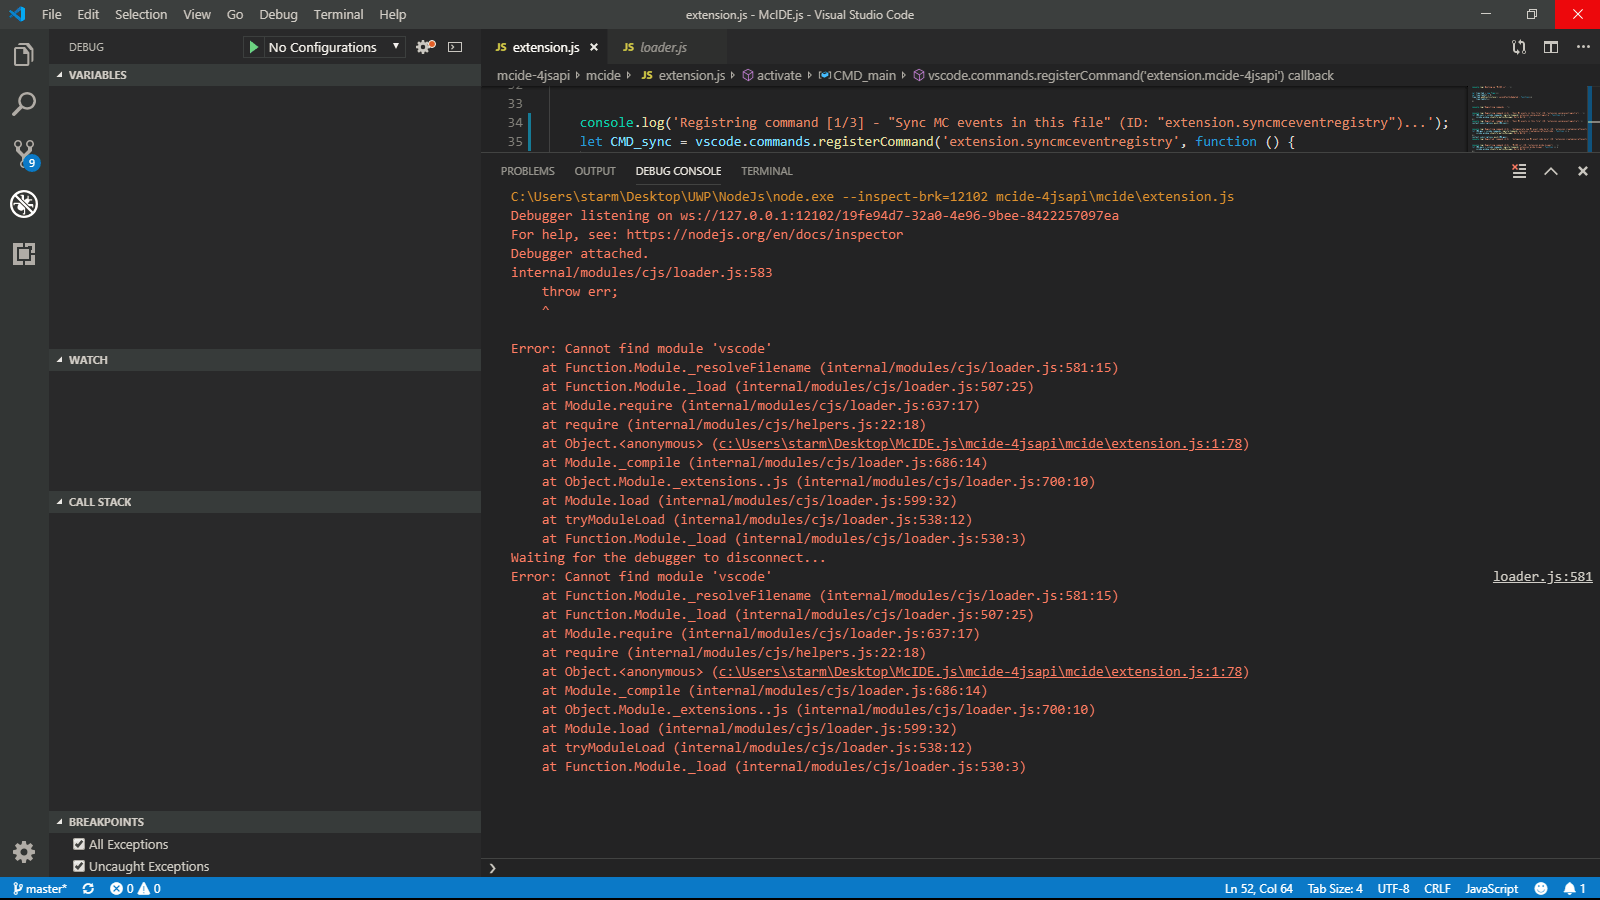Clear the debug console output
Image resolution: width=1600 pixels, height=900 pixels.
tap(1519, 171)
